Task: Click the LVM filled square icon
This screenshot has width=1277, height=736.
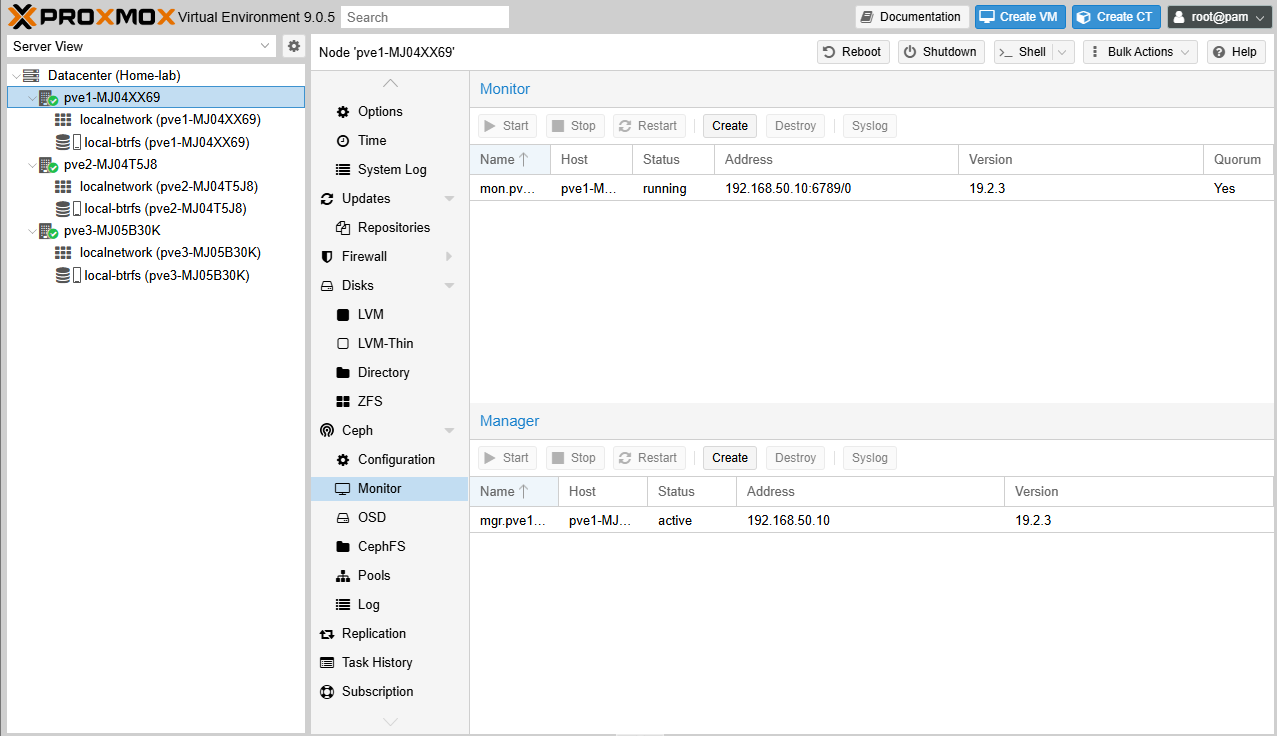Action: coord(343,315)
